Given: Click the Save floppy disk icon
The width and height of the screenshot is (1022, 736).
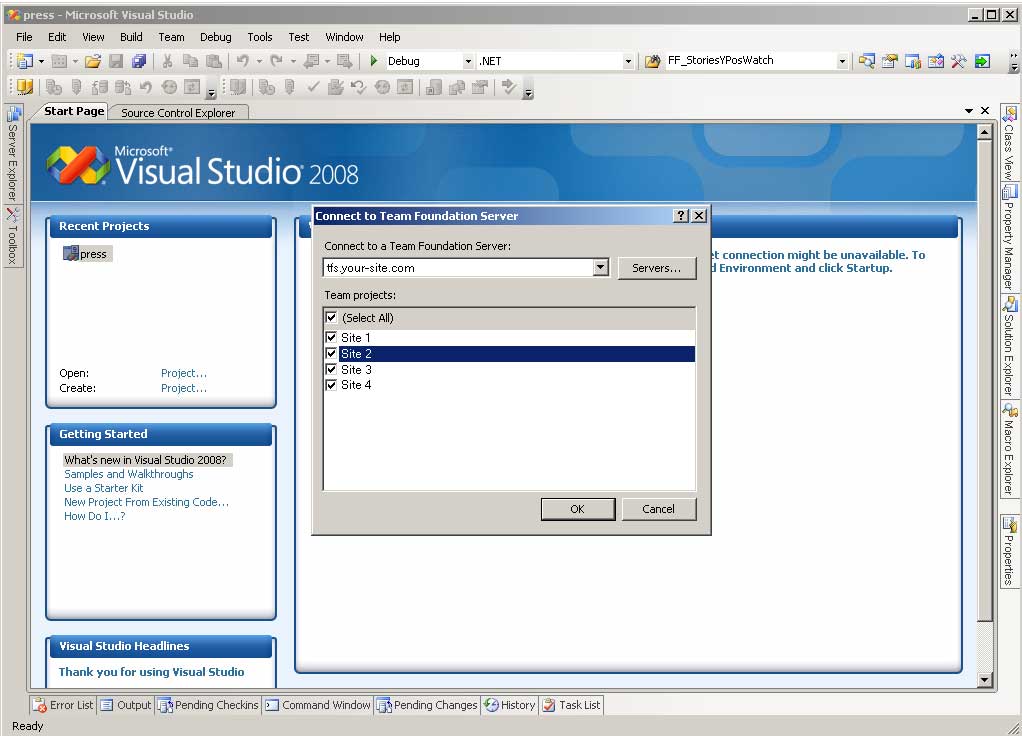Looking at the screenshot, I should pos(116,61).
